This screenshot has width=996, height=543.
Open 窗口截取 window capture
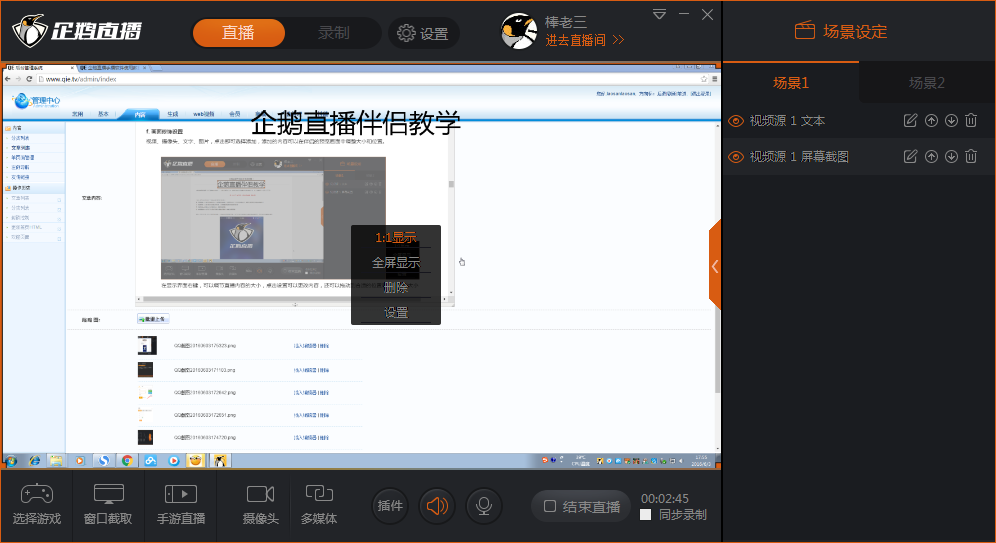(x=108, y=506)
